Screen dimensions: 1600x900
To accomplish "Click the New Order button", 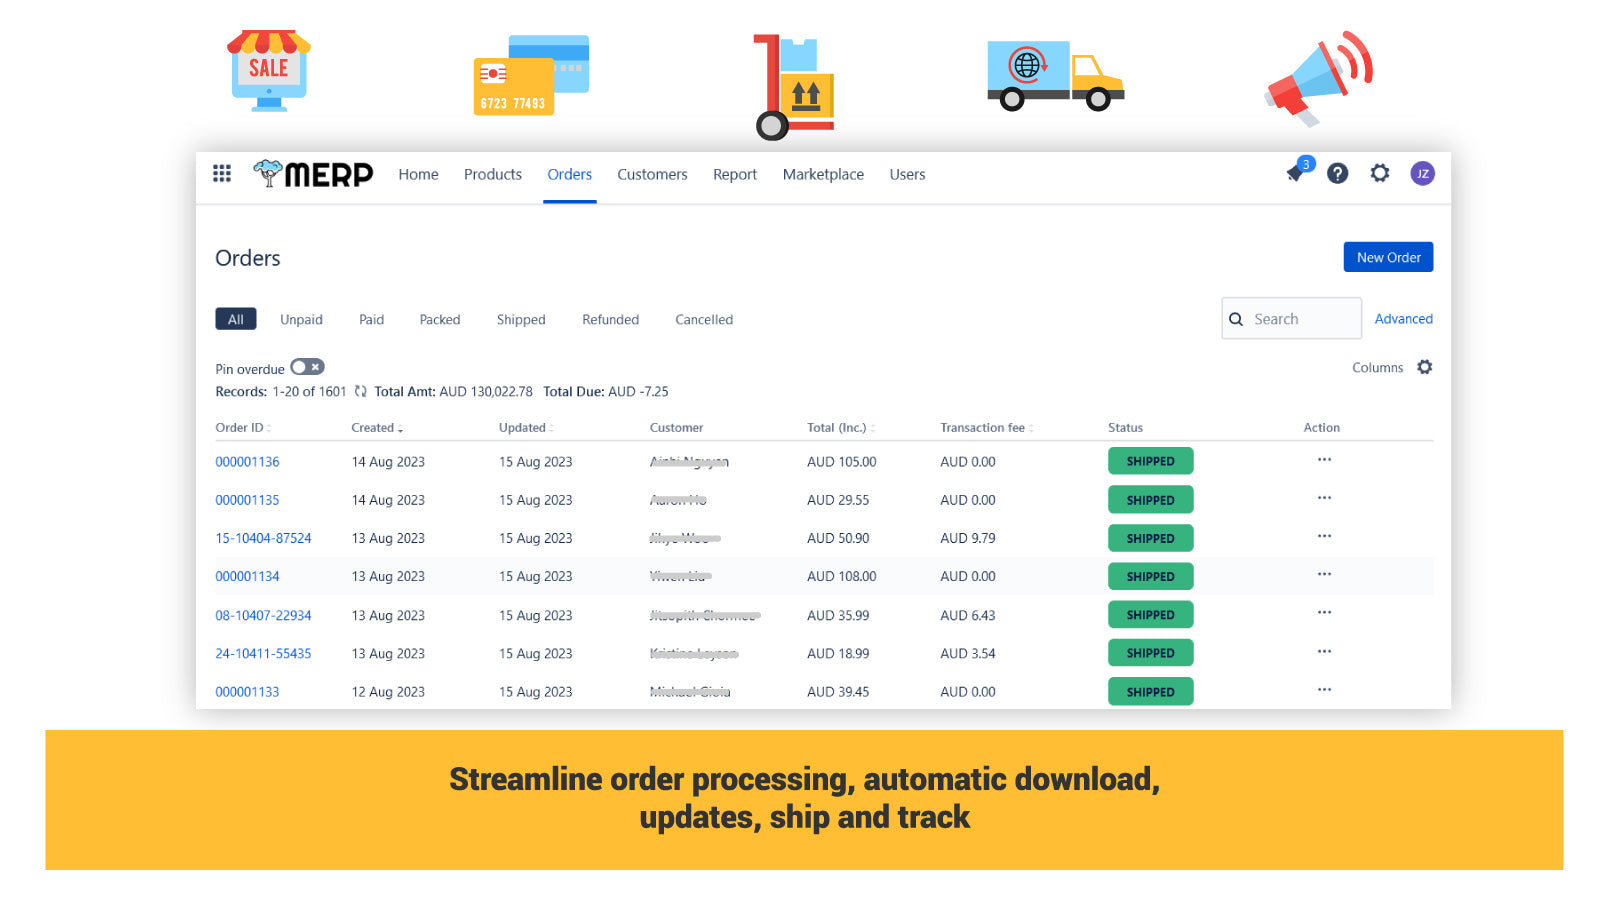I will click(x=1388, y=257).
